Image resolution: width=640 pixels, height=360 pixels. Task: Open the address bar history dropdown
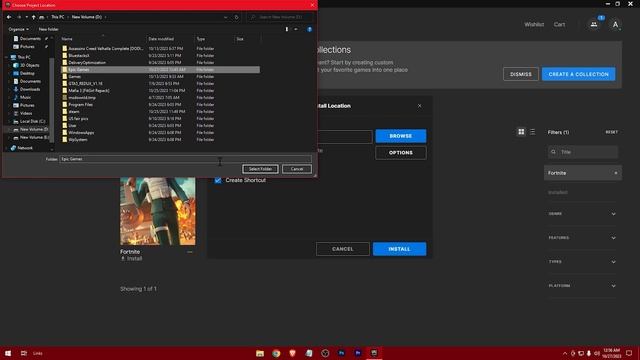[x=225, y=17]
